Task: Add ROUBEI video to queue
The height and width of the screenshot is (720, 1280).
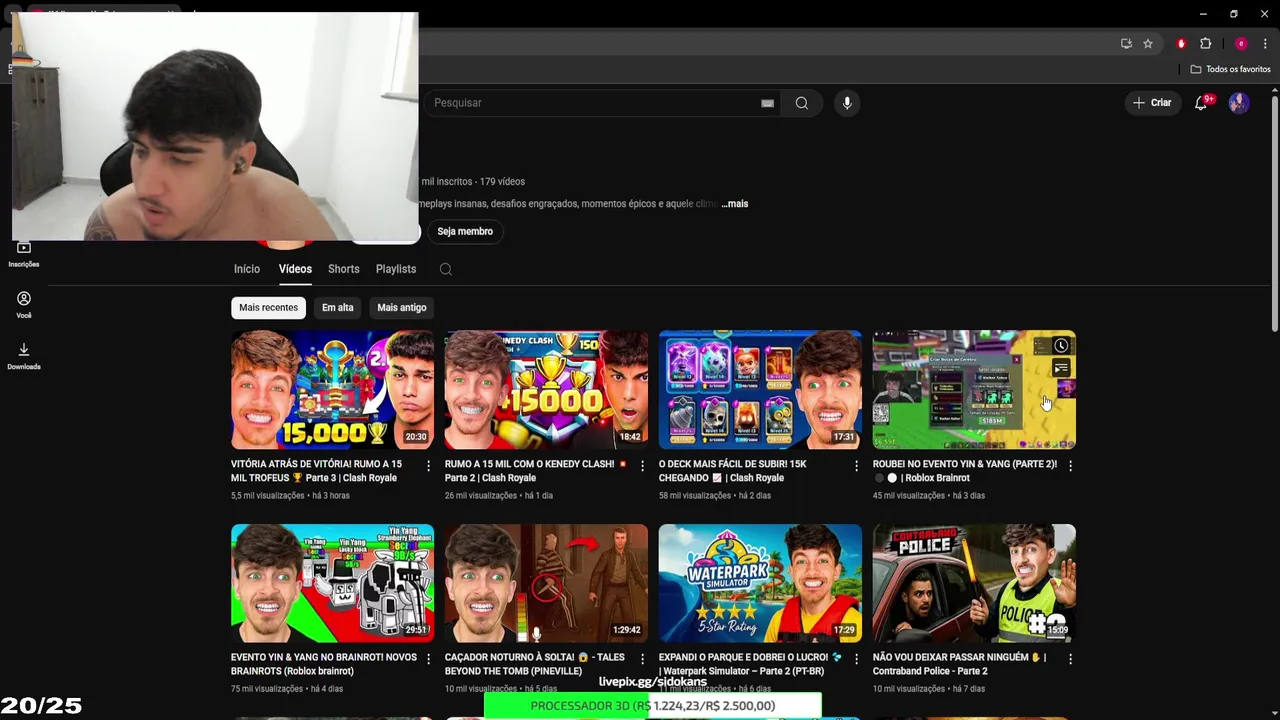Action: coord(1061,369)
